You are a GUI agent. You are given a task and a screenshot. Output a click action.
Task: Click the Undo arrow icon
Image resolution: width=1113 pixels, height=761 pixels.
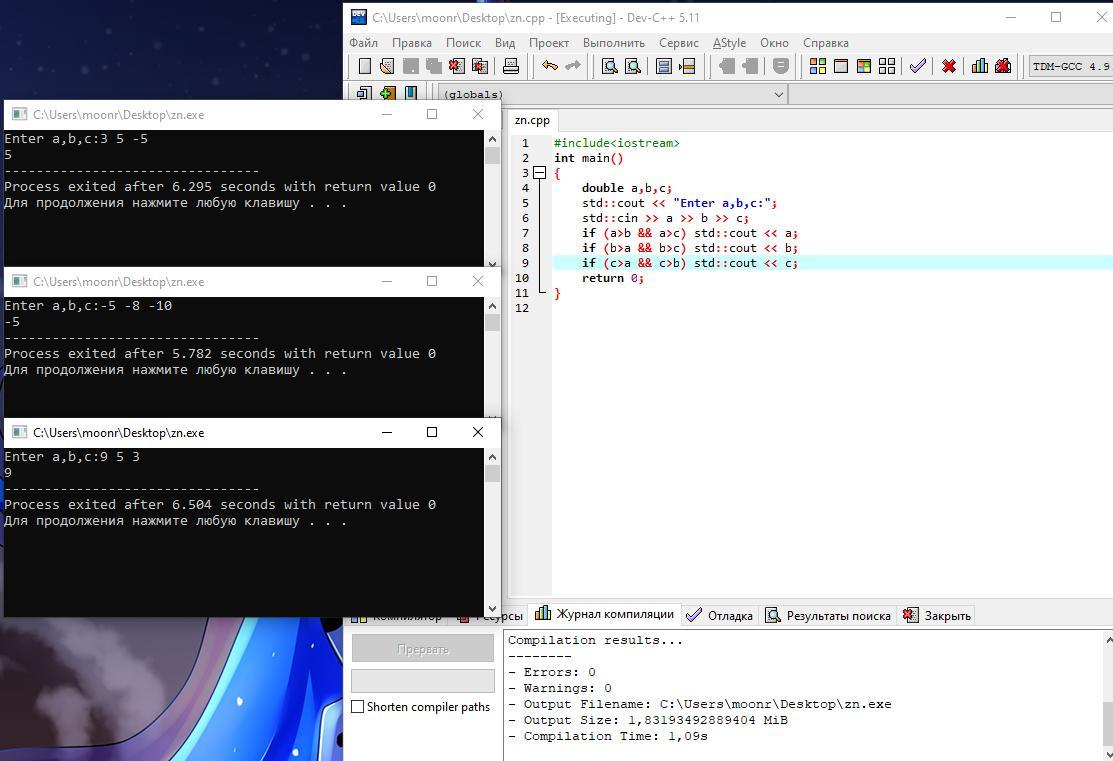pyautogui.click(x=549, y=66)
